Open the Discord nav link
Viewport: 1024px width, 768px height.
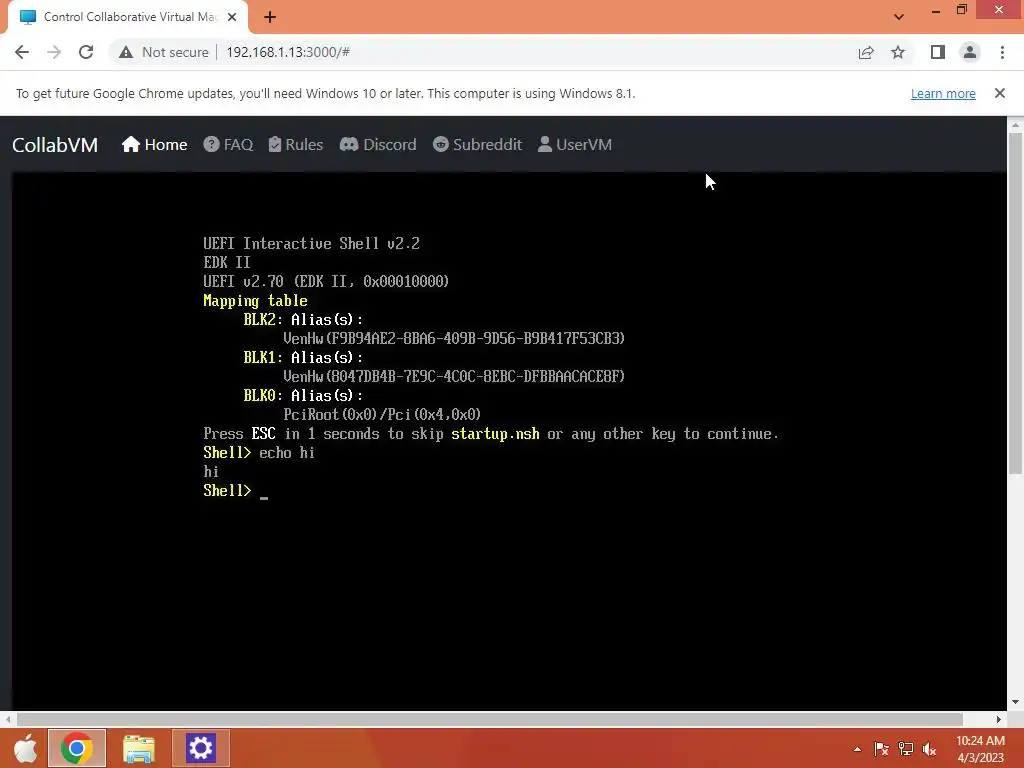click(x=378, y=144)
